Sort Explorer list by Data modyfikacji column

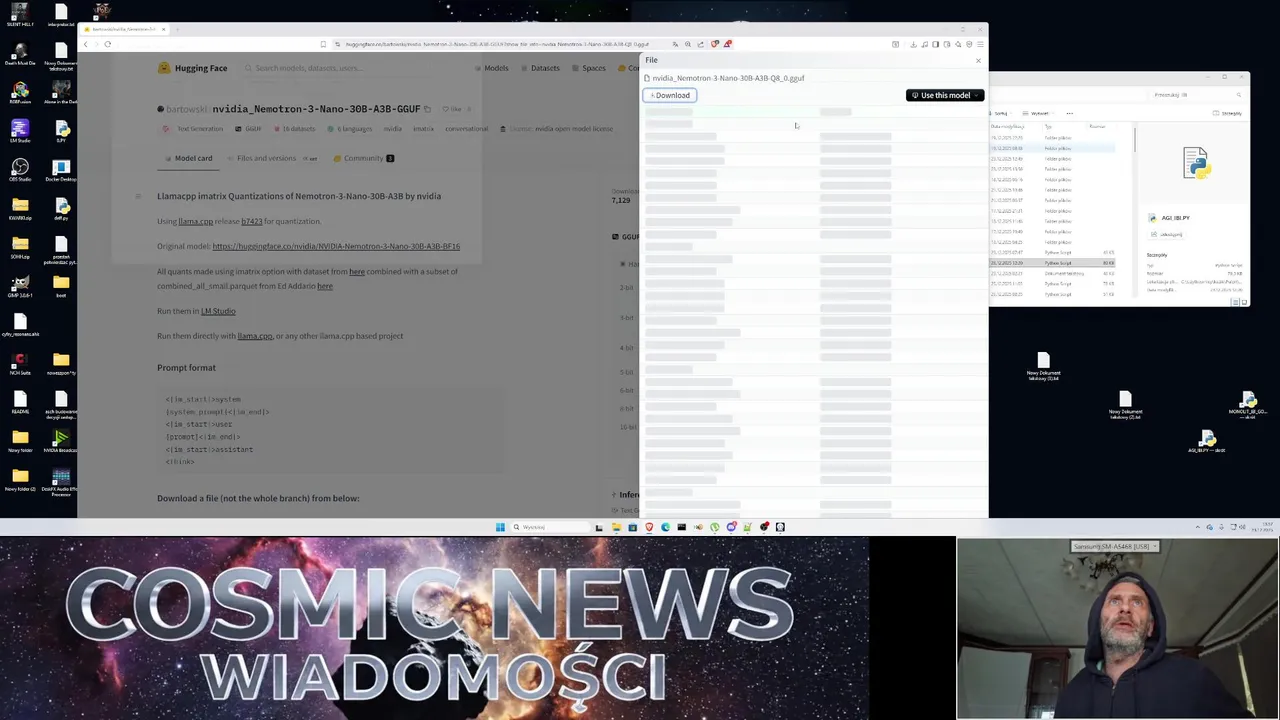(1008, 126)
